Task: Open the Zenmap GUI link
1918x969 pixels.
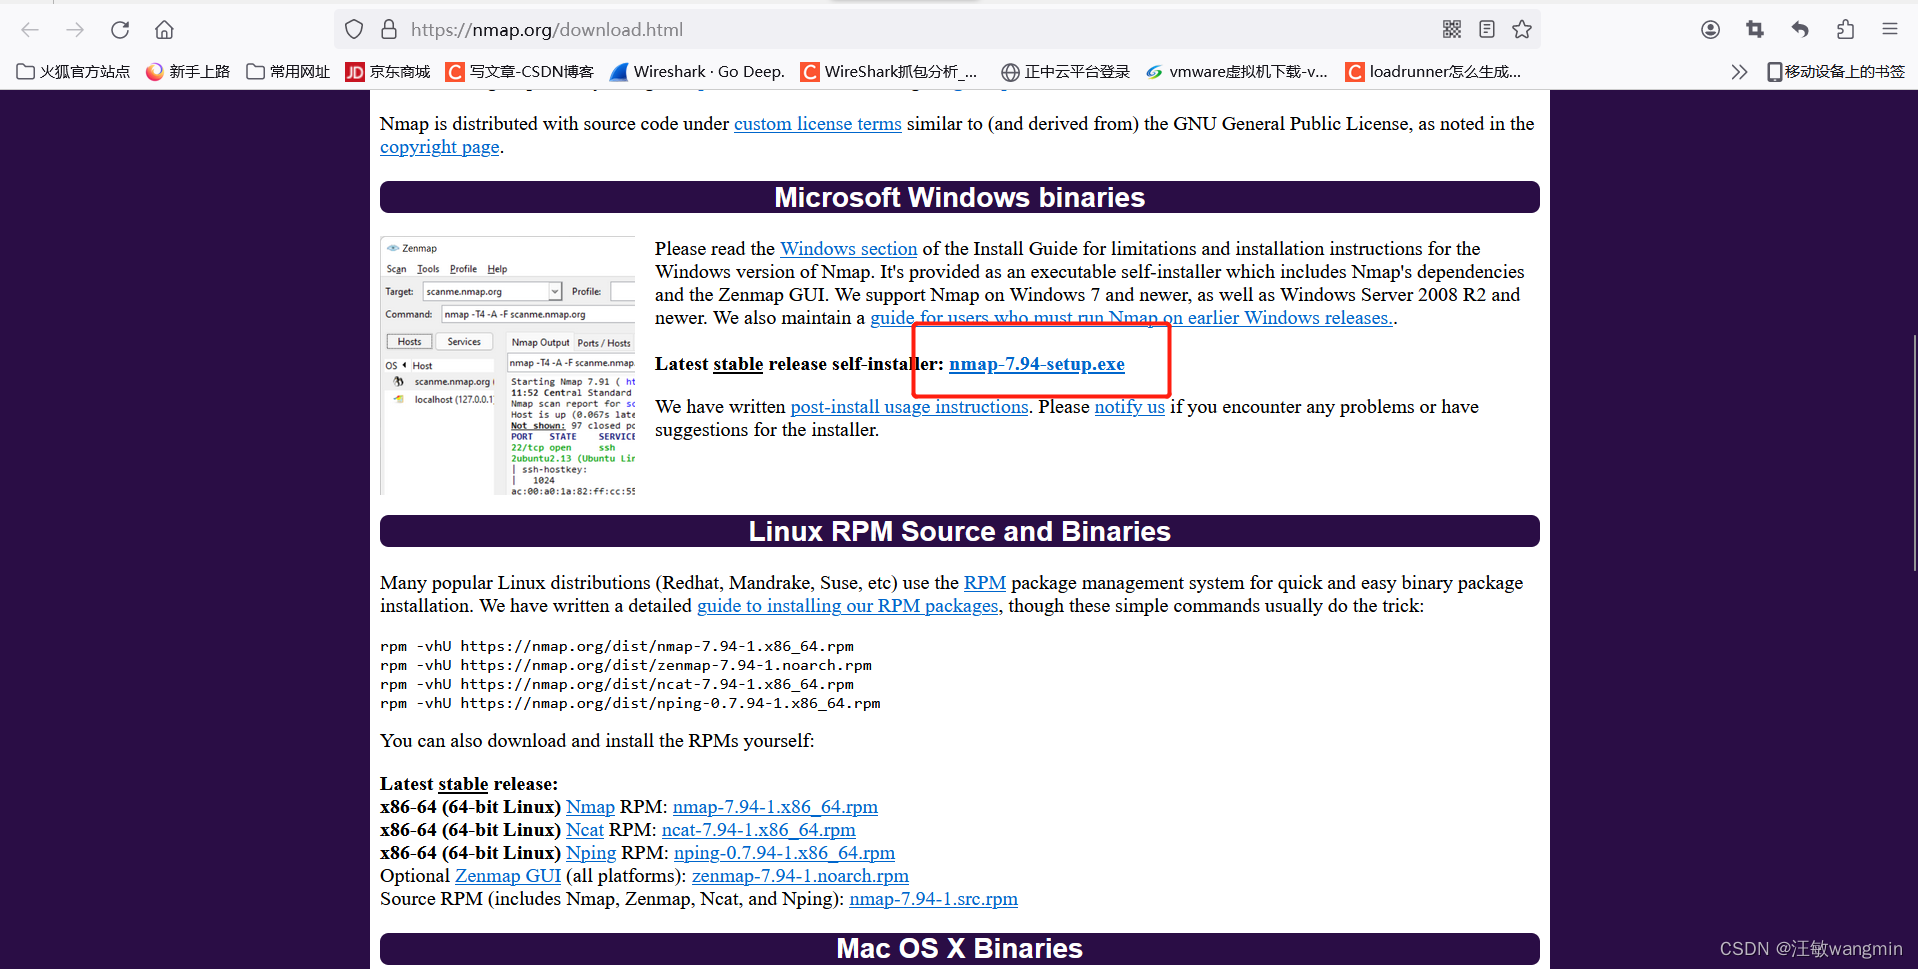Action: 508,876
